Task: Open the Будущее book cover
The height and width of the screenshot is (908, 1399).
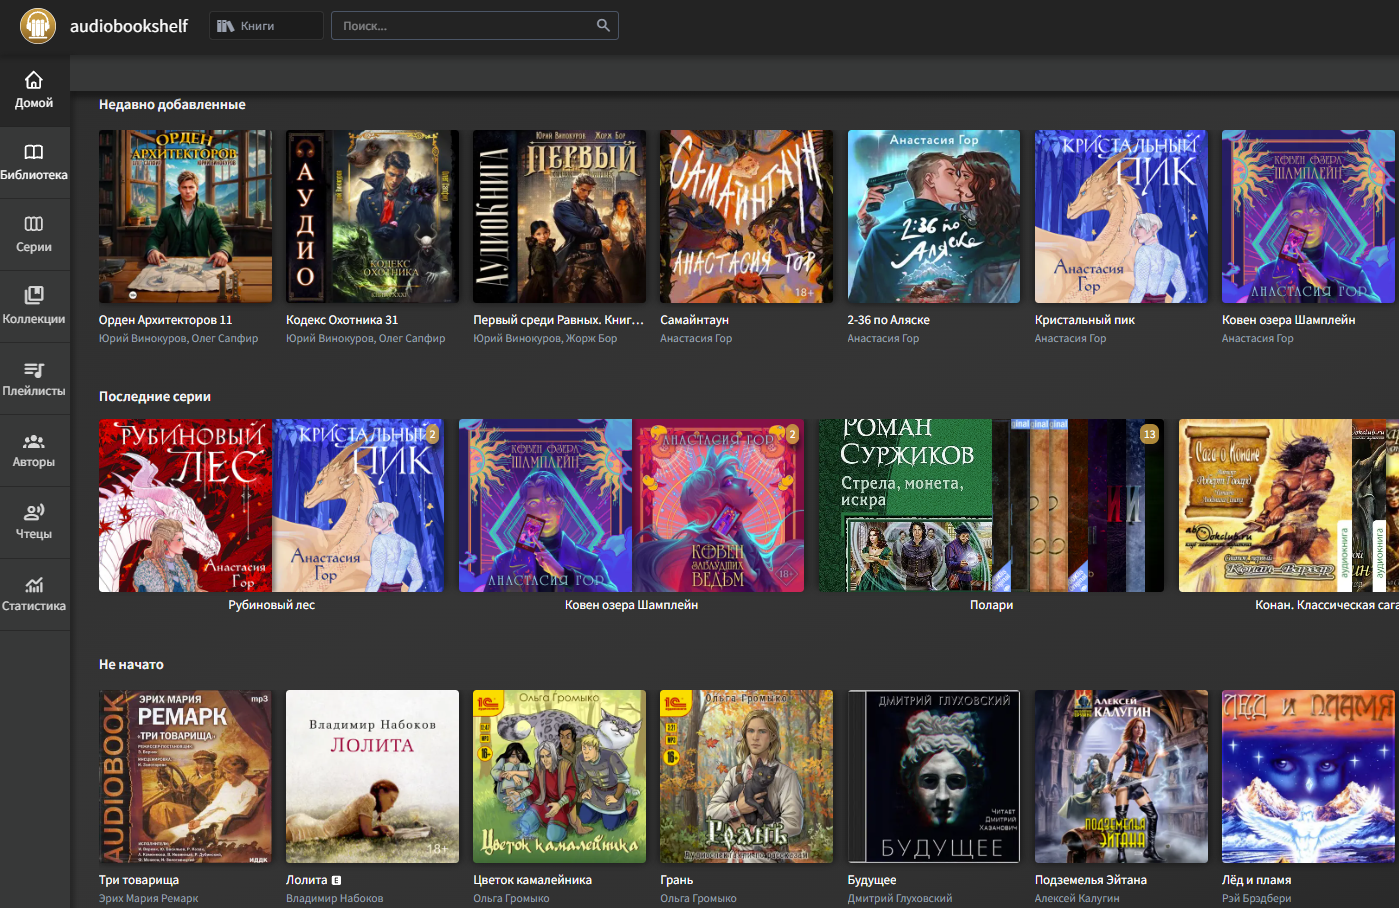Action: click(933, 776)
